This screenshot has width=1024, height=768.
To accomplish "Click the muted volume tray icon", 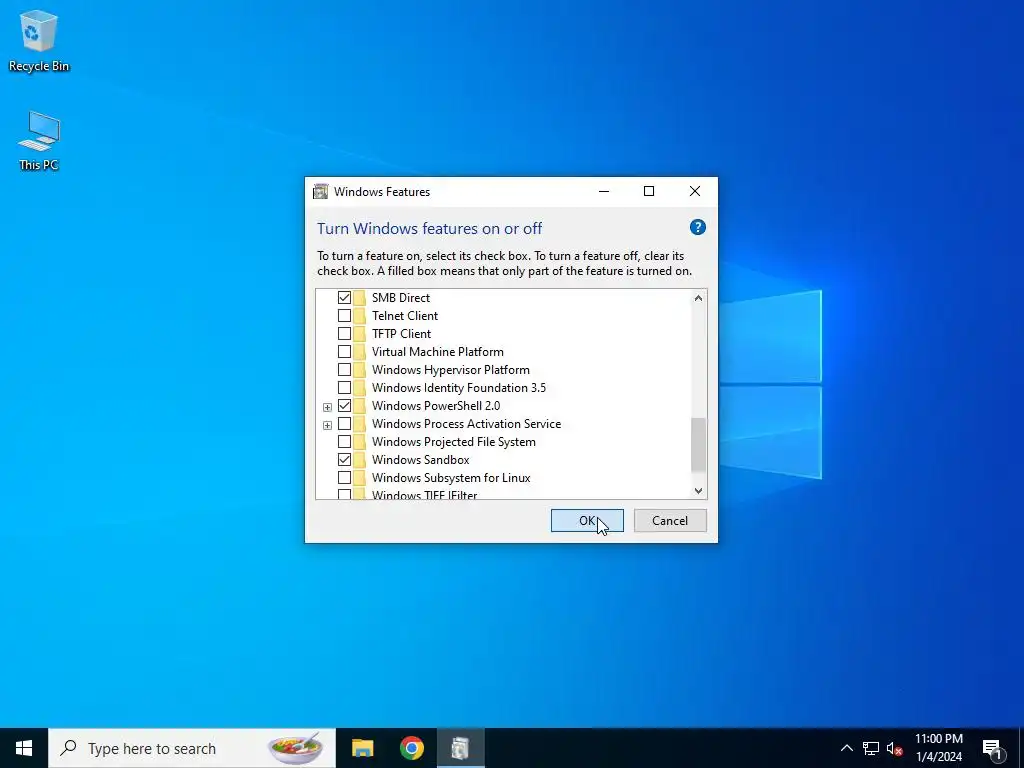I will click(895, 748).
